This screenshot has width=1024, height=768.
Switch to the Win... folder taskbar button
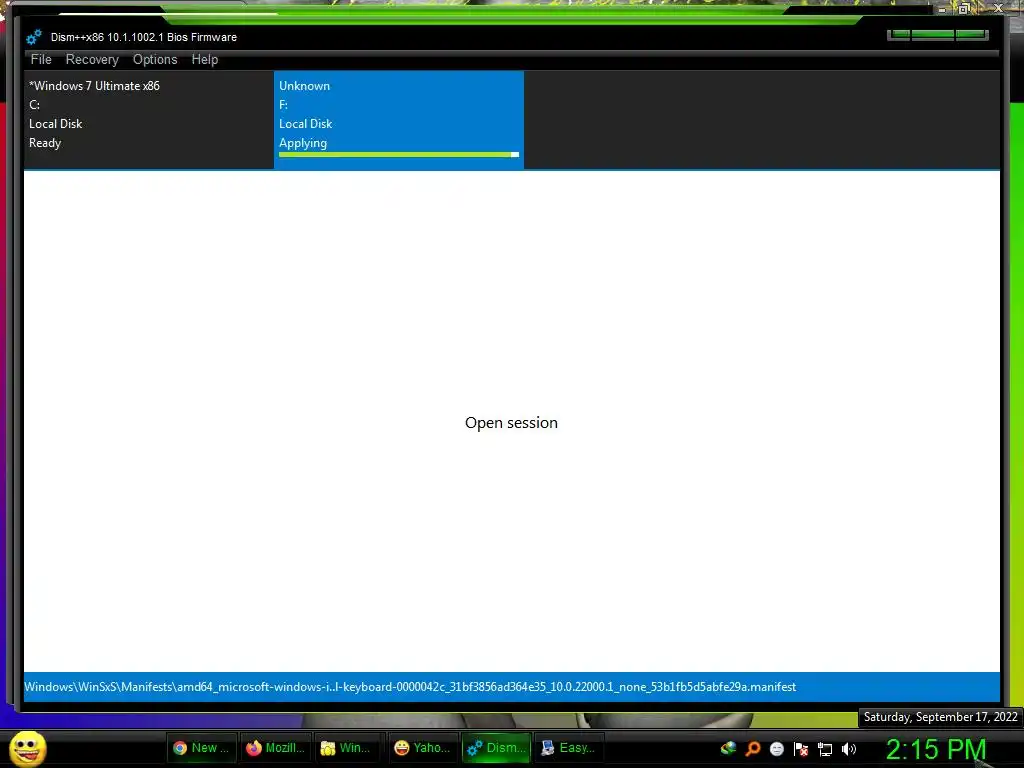[x=349, y=748]
